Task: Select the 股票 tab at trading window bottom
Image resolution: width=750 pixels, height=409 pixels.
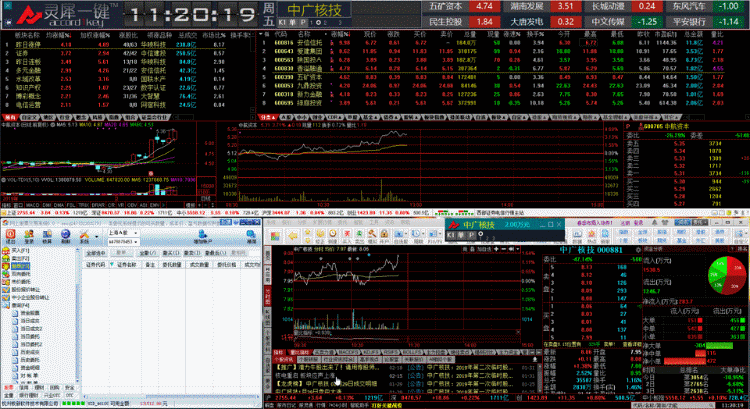Action: tap(9, 388)
